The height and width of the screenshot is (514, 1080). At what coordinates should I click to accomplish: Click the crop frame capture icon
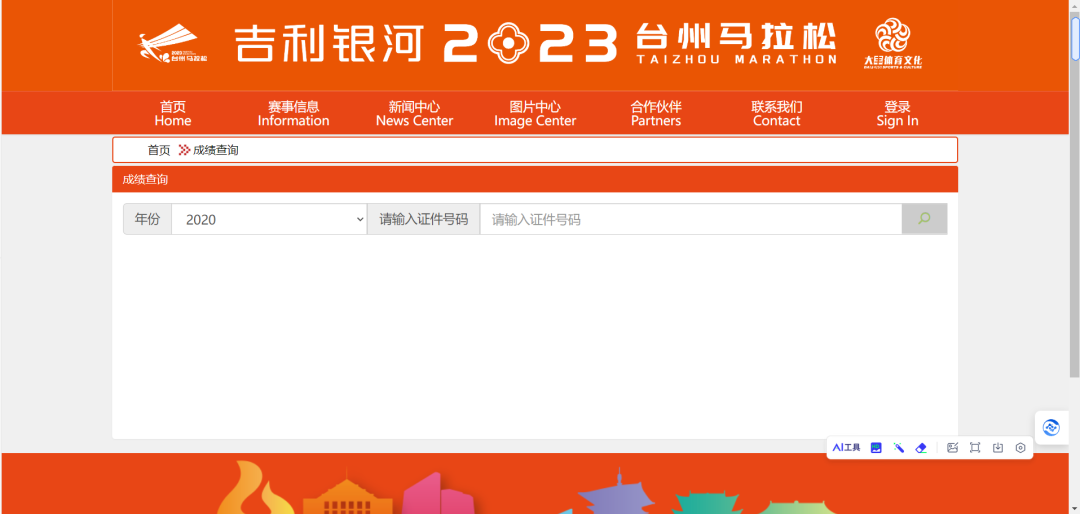tap(975, 448)
